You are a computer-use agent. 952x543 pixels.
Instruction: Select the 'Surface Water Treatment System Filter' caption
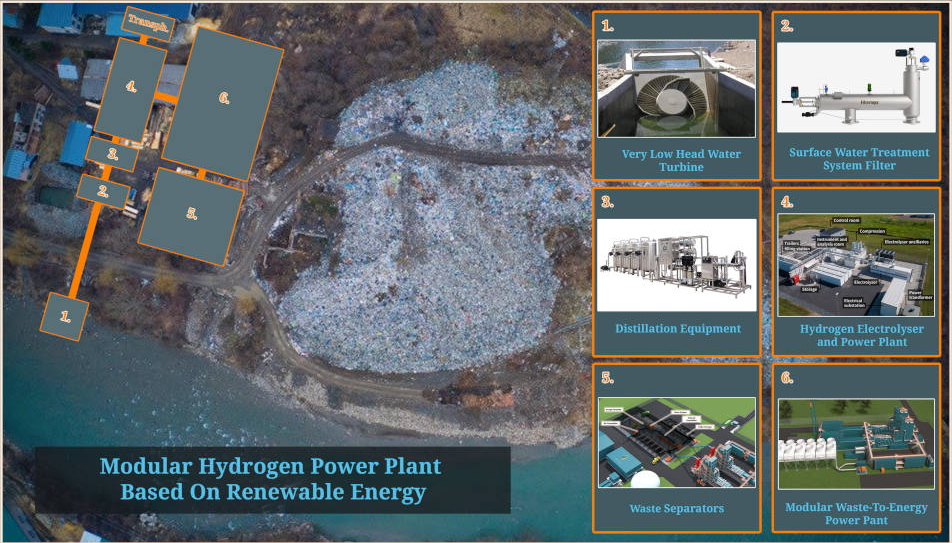pyautogui.click(x=859, y=159)
